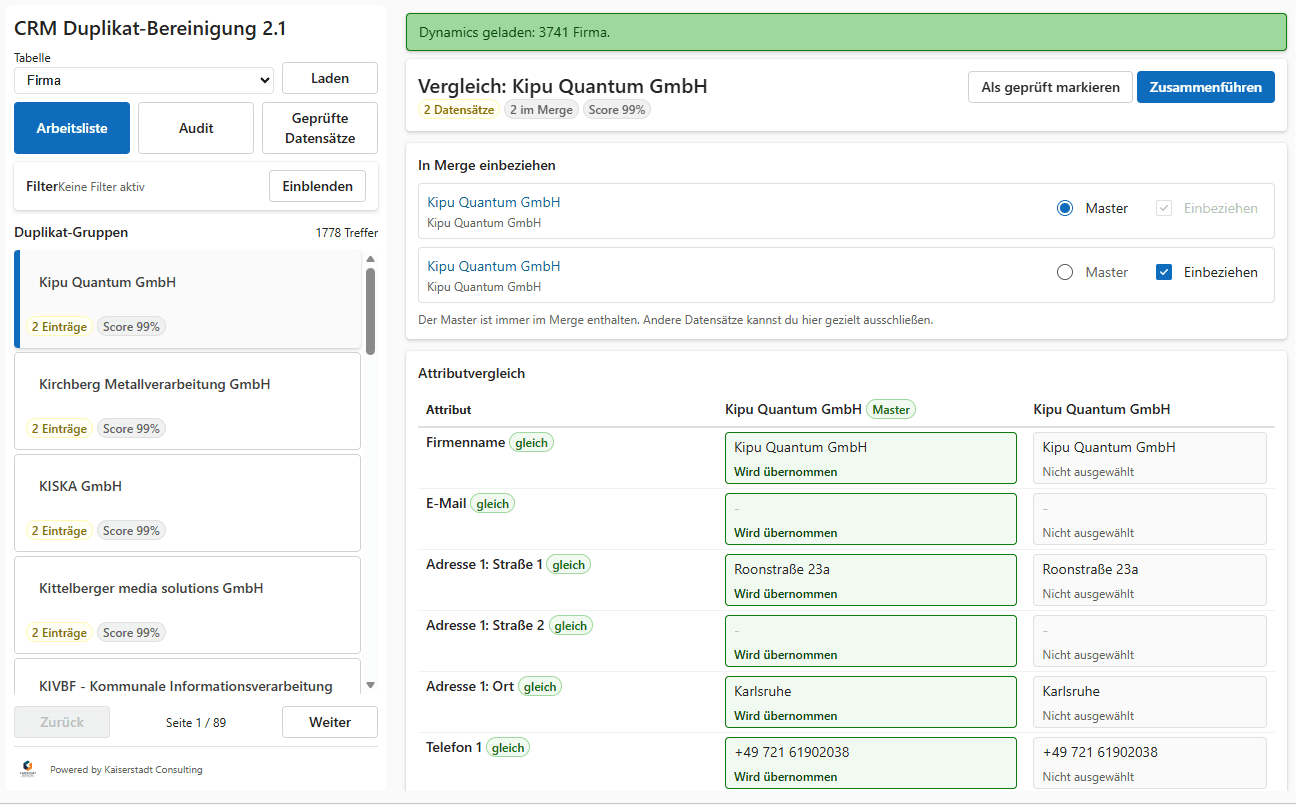Click the duplicate list scrollbar thumb

[370, 311]
